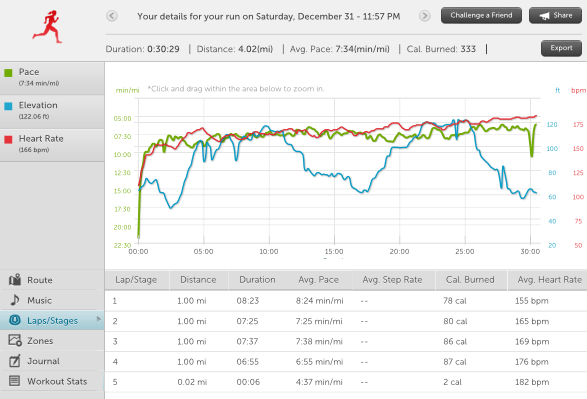The height and width of the screenshot is (399, 587).
Task: Click the Zones chart icon
Action: click(x=15, y=340)
